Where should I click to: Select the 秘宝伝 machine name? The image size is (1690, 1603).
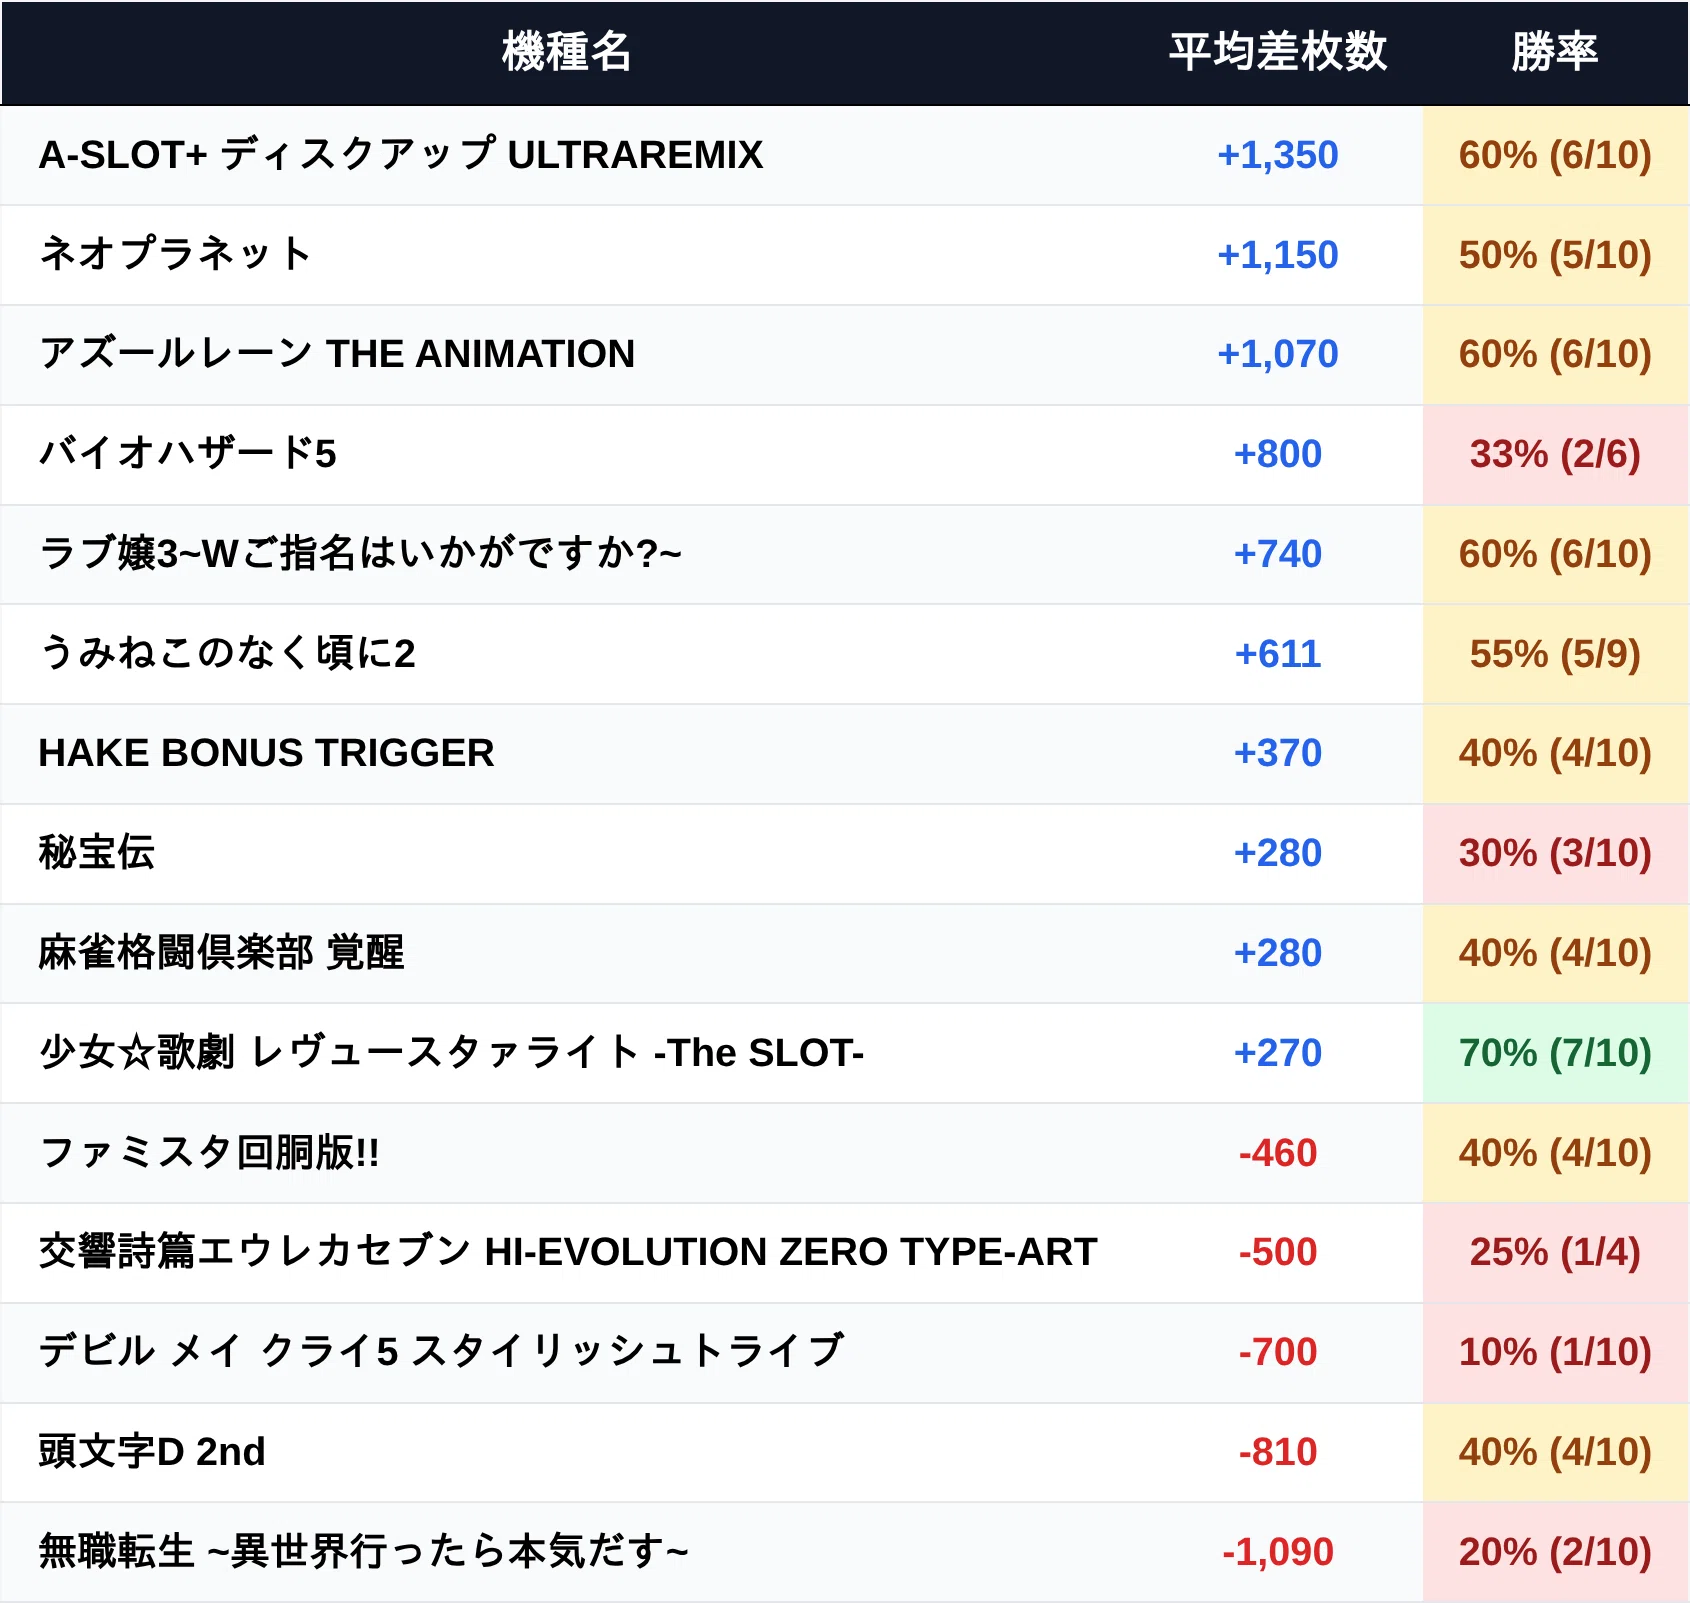click(97, 853)
